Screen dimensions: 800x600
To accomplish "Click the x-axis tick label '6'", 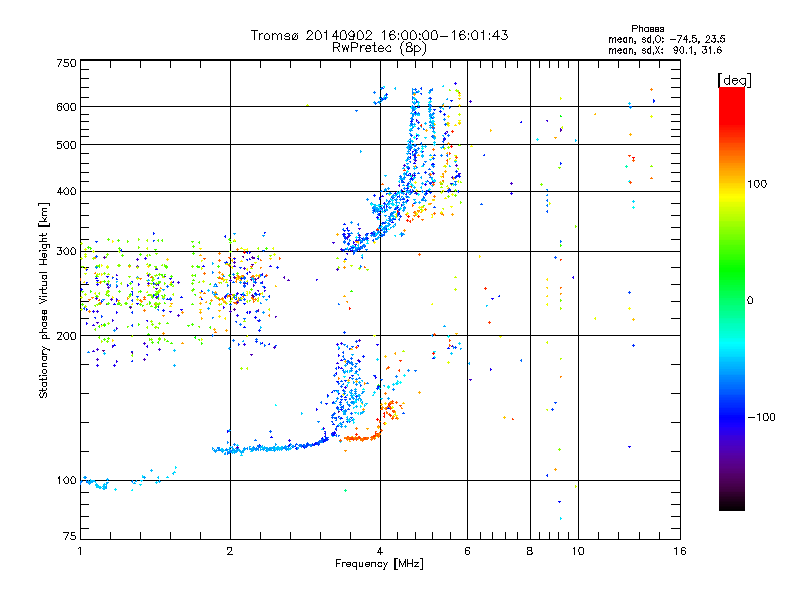I will coord(467,551).
